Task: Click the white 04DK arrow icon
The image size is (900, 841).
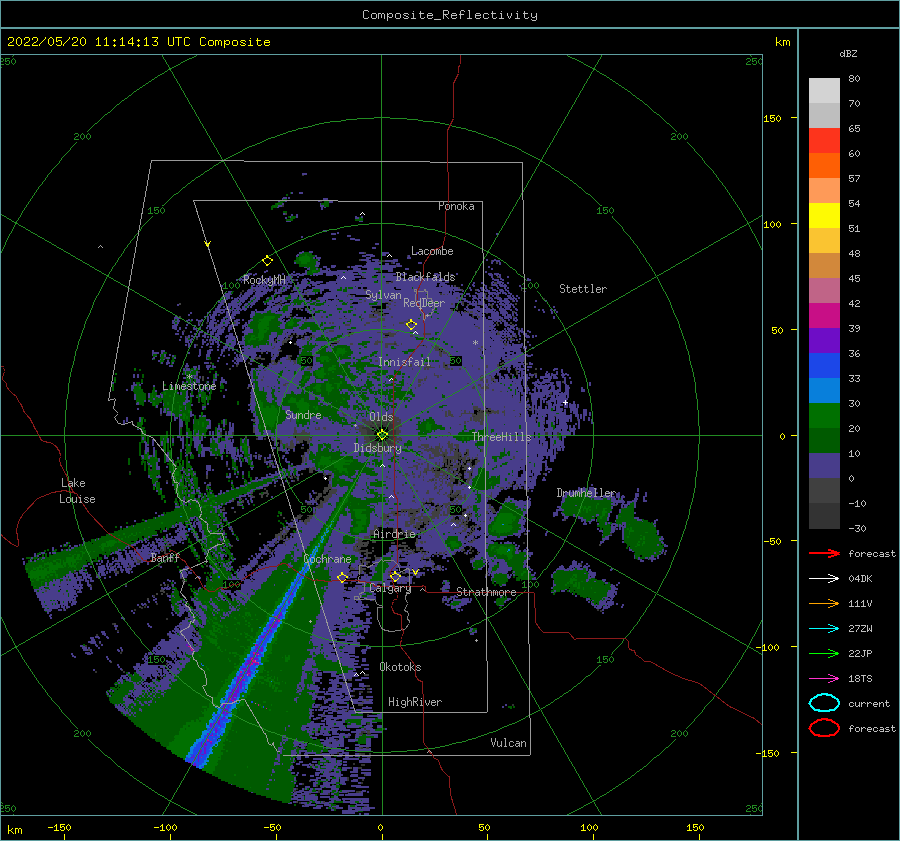Action: [824, 579]
